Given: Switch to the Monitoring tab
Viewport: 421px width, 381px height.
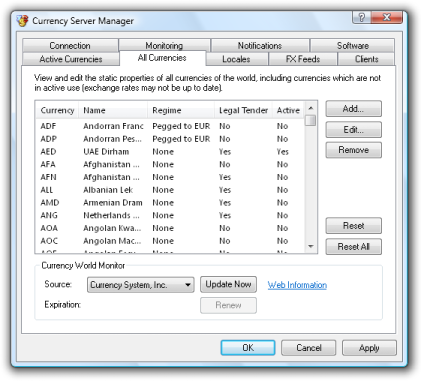Looking at the screenshot, I should pos(164,46).
